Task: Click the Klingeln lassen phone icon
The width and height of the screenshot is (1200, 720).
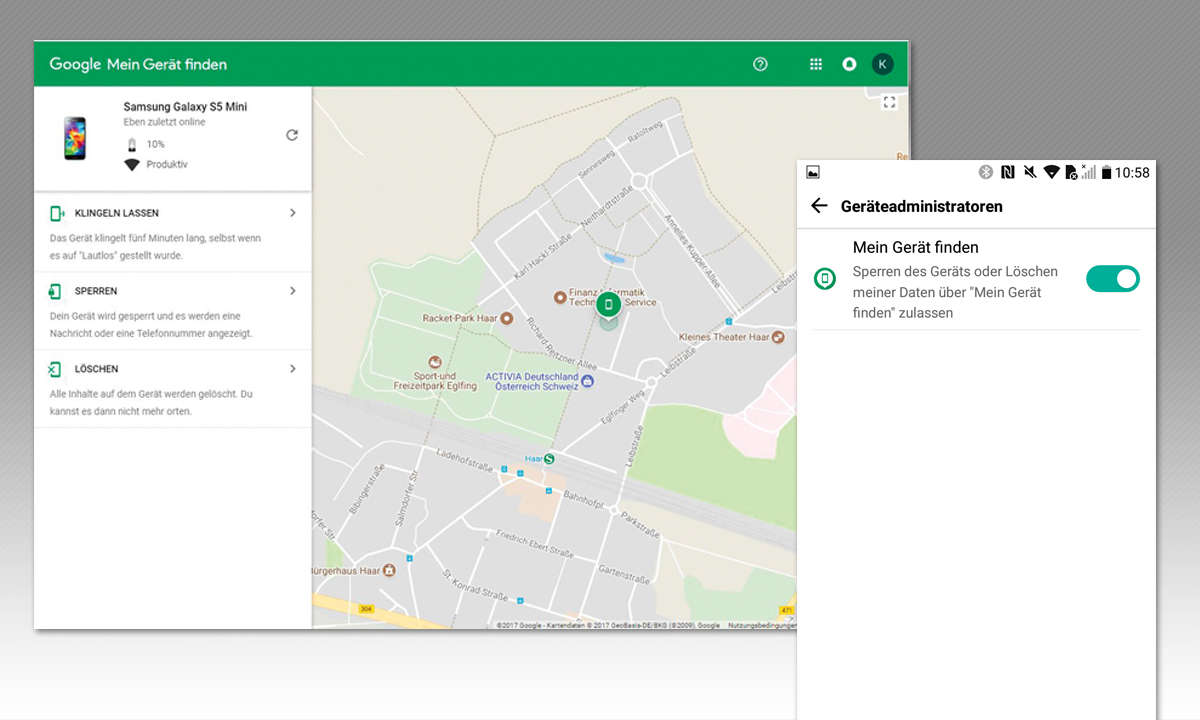Action: [x=56, y=213]
